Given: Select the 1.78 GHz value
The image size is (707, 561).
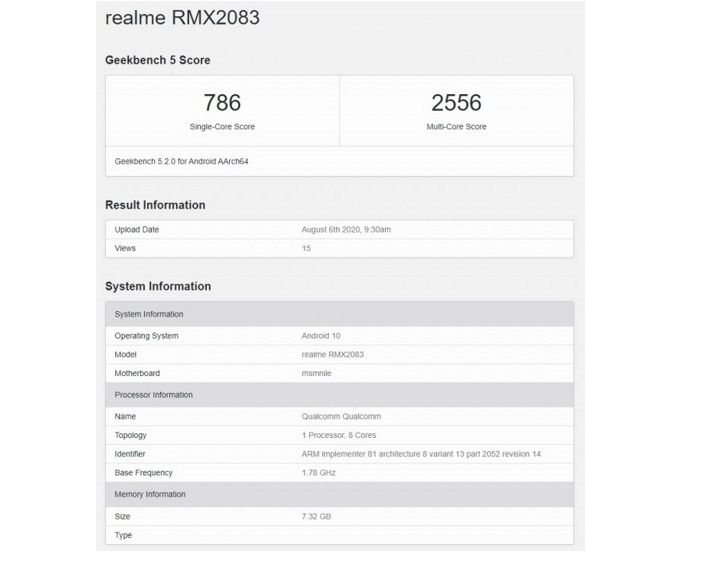Looking at the screenshot, I should click(319, 473).
